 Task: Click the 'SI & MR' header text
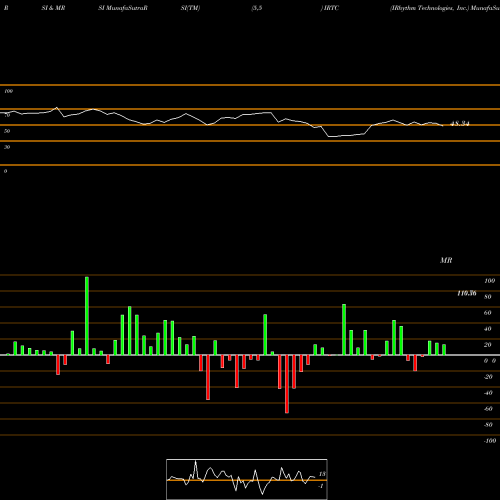point(53,8)
